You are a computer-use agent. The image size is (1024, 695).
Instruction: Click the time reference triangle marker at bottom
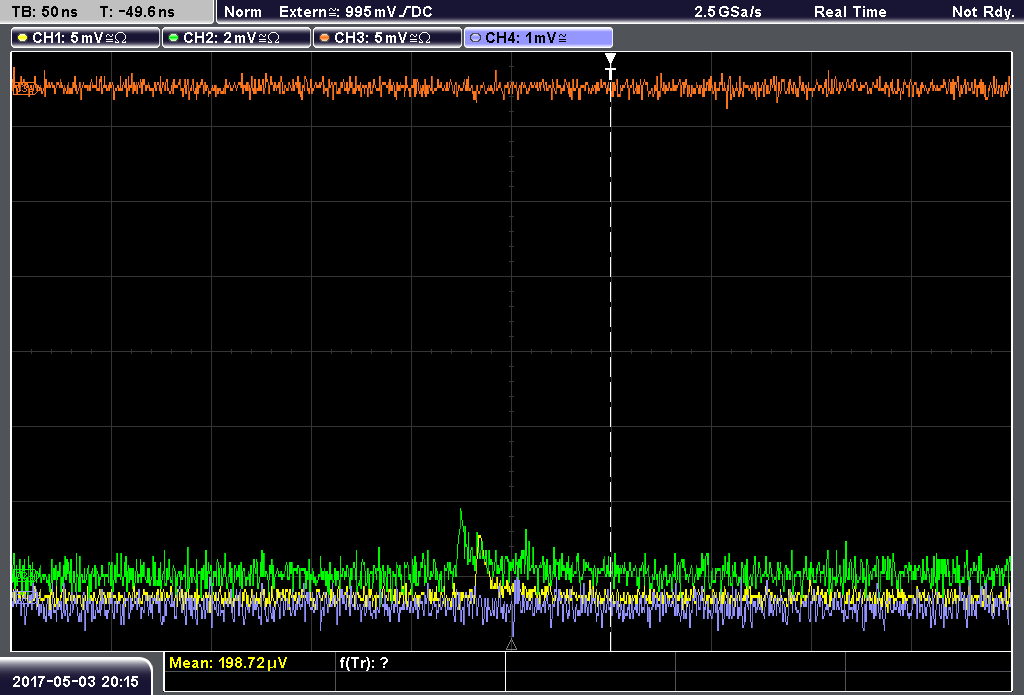pyautogui.click(x=511, y=645)
